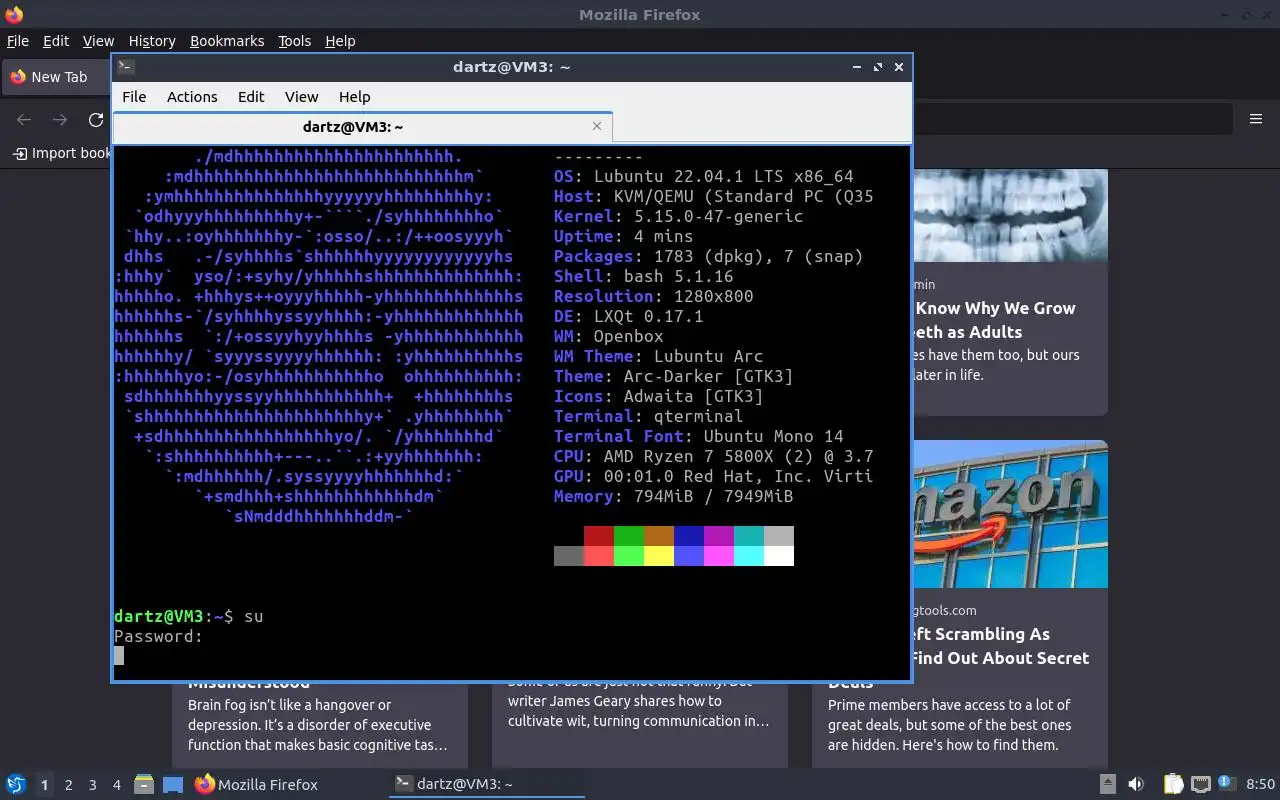Click the dark blue color block in neofetch
Image resolution: width=1280 pixels, height=800 pixels.
[689, 536]
